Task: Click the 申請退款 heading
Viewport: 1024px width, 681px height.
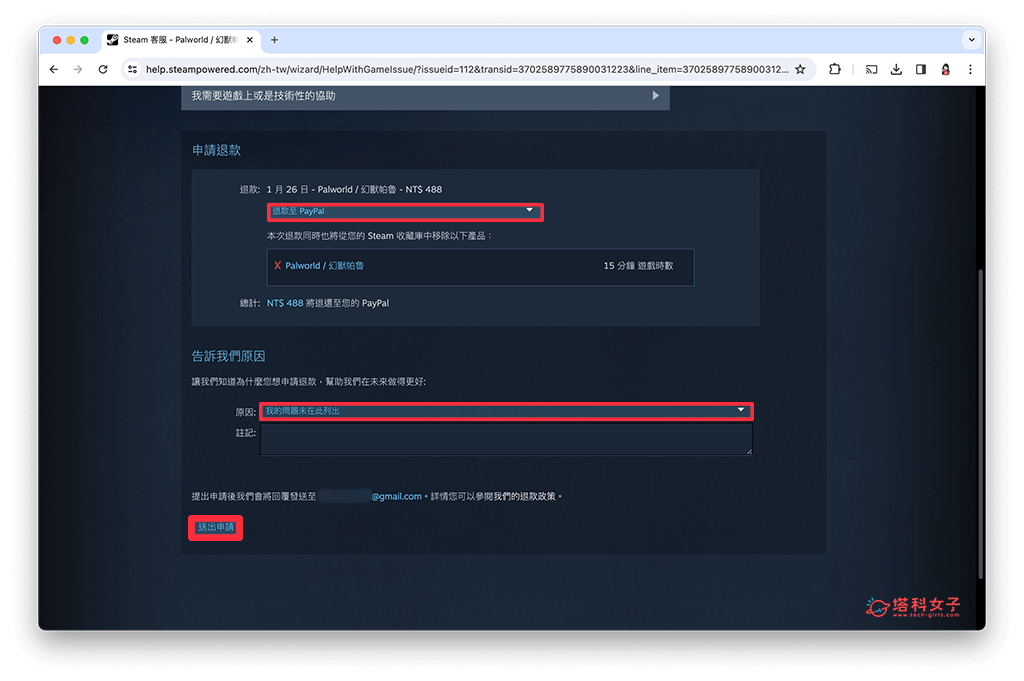Action: [x=216, y=150]
